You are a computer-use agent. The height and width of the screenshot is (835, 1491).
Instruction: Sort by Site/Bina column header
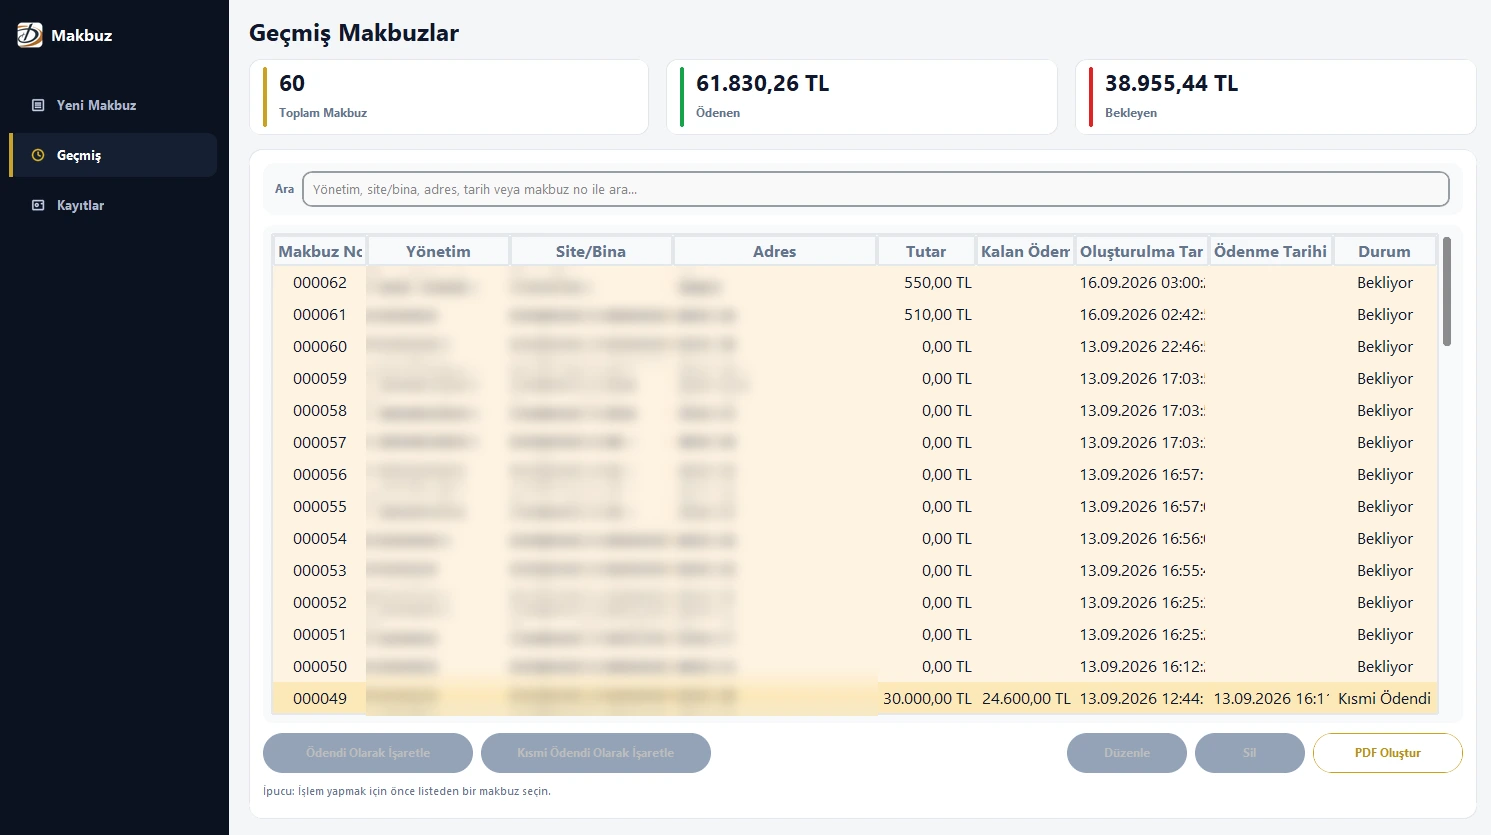(591, 251)
